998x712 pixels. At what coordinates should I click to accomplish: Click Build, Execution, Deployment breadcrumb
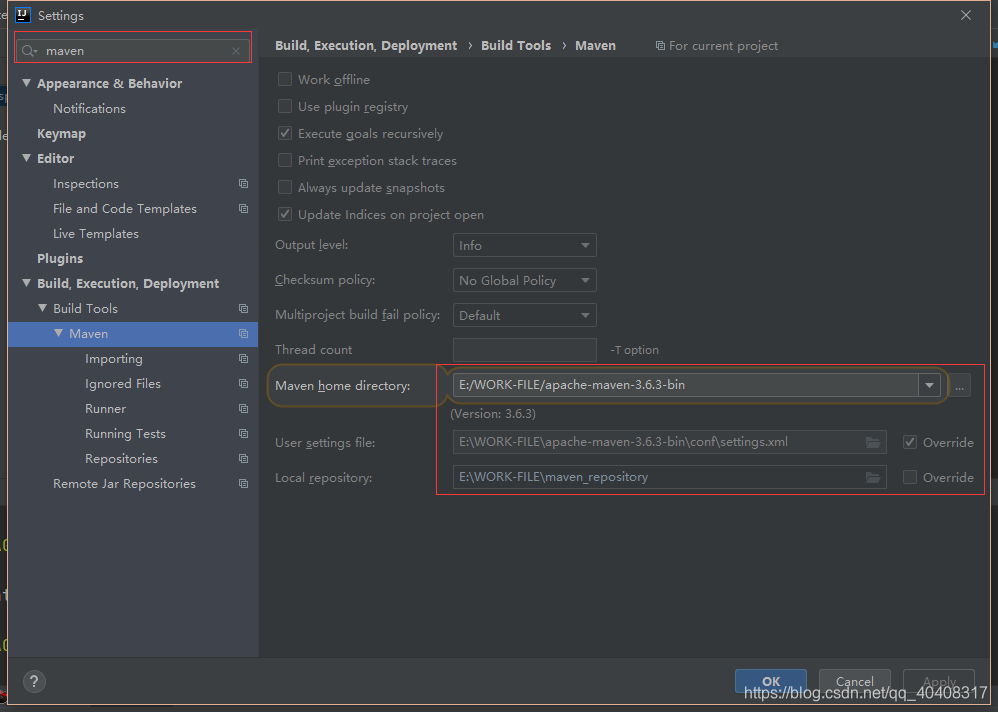pos(366,46)
